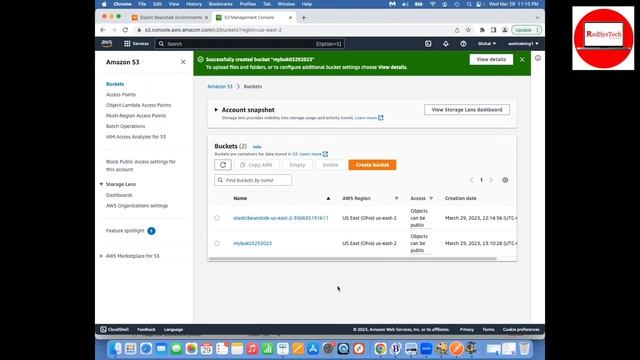Viewport: 640px width, 360px height.
Task: Click the Chrome Update button
Action: click(526, 30)
